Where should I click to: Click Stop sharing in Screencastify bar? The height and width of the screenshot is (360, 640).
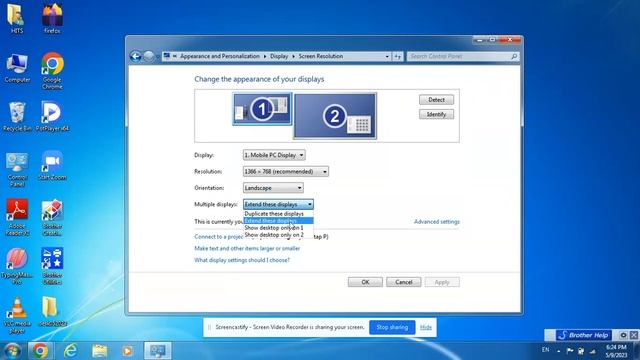[392, 327]
